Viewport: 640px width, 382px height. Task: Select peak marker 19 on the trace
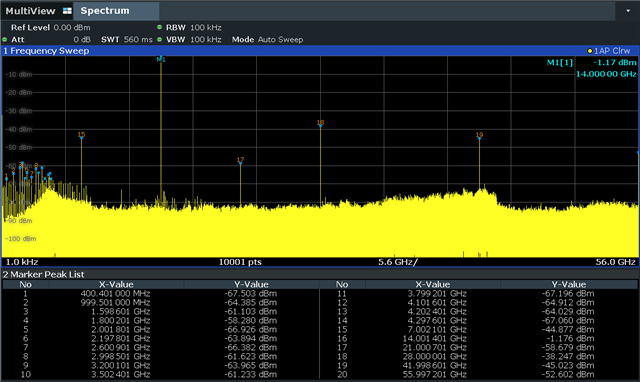coord(479,135)
